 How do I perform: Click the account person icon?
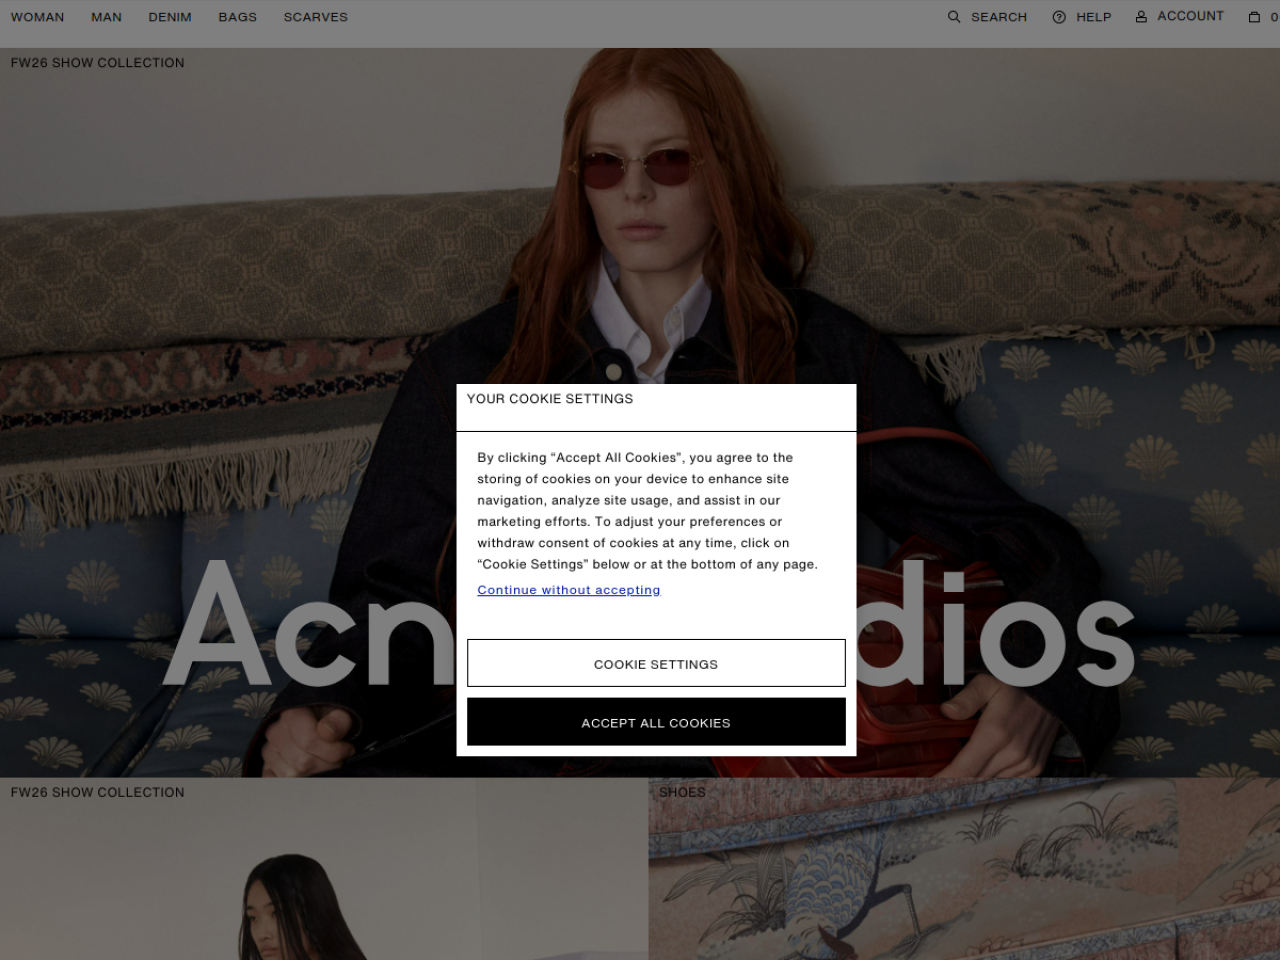(x=1141, y=17)
